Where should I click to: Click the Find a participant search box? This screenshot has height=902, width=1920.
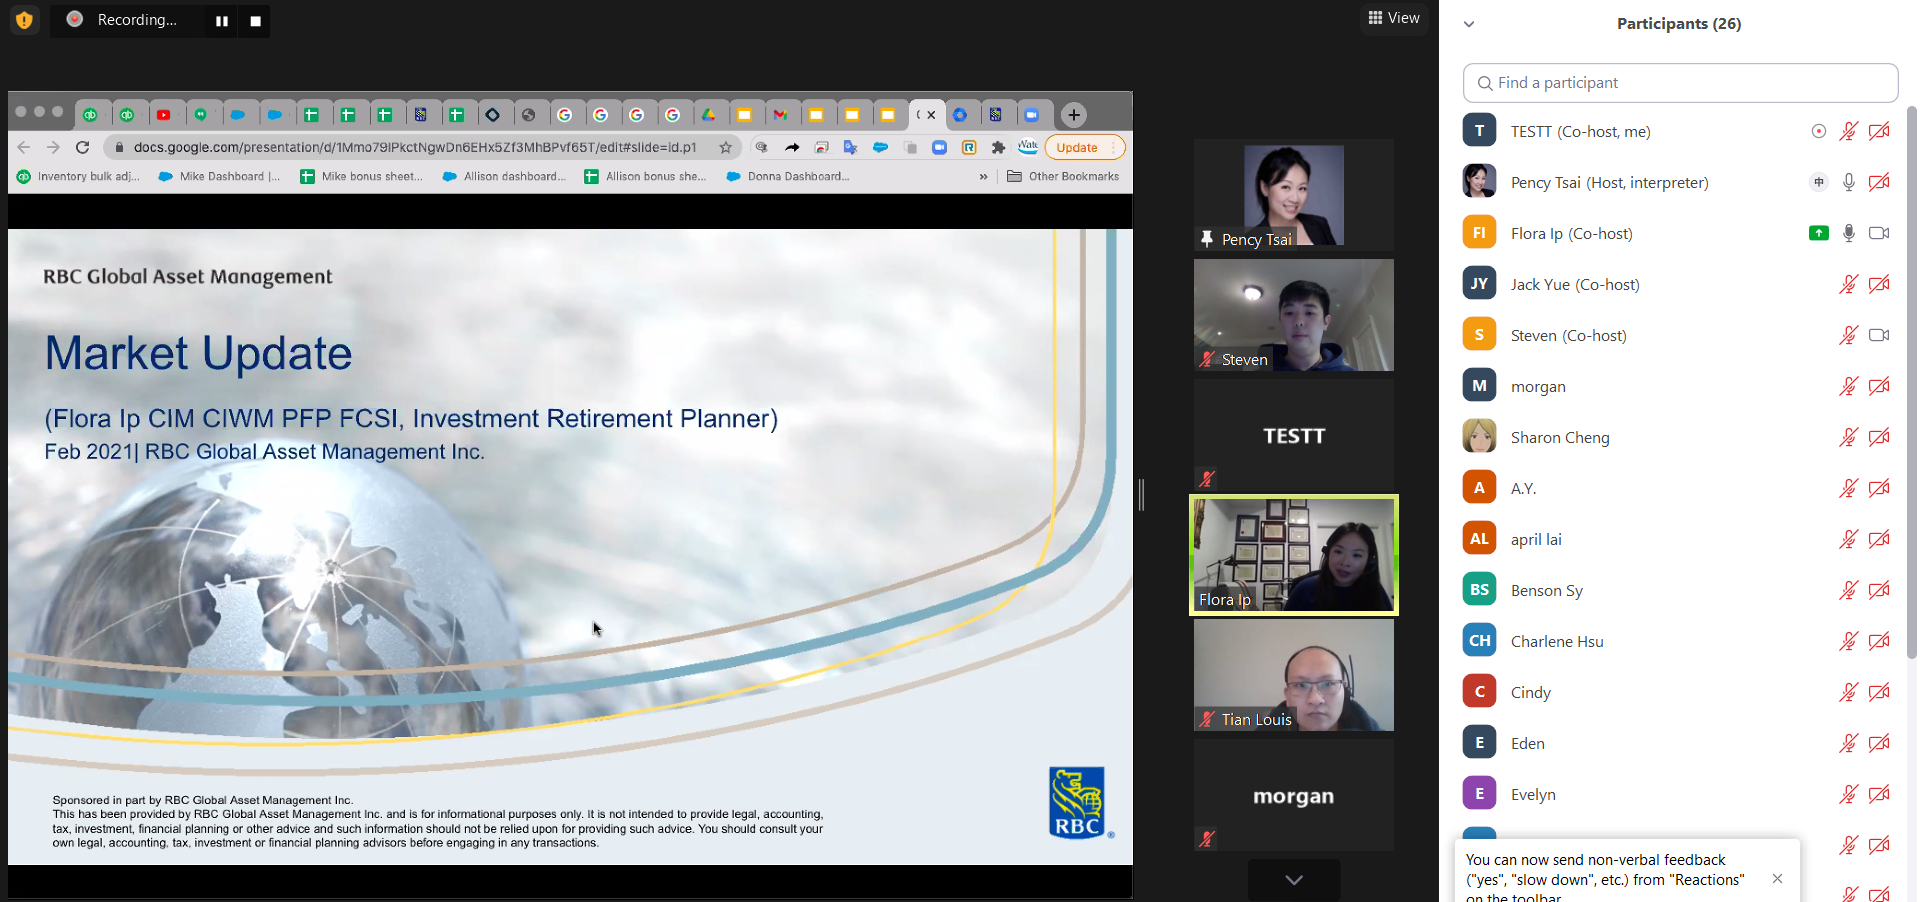[x=1680, y=83]
